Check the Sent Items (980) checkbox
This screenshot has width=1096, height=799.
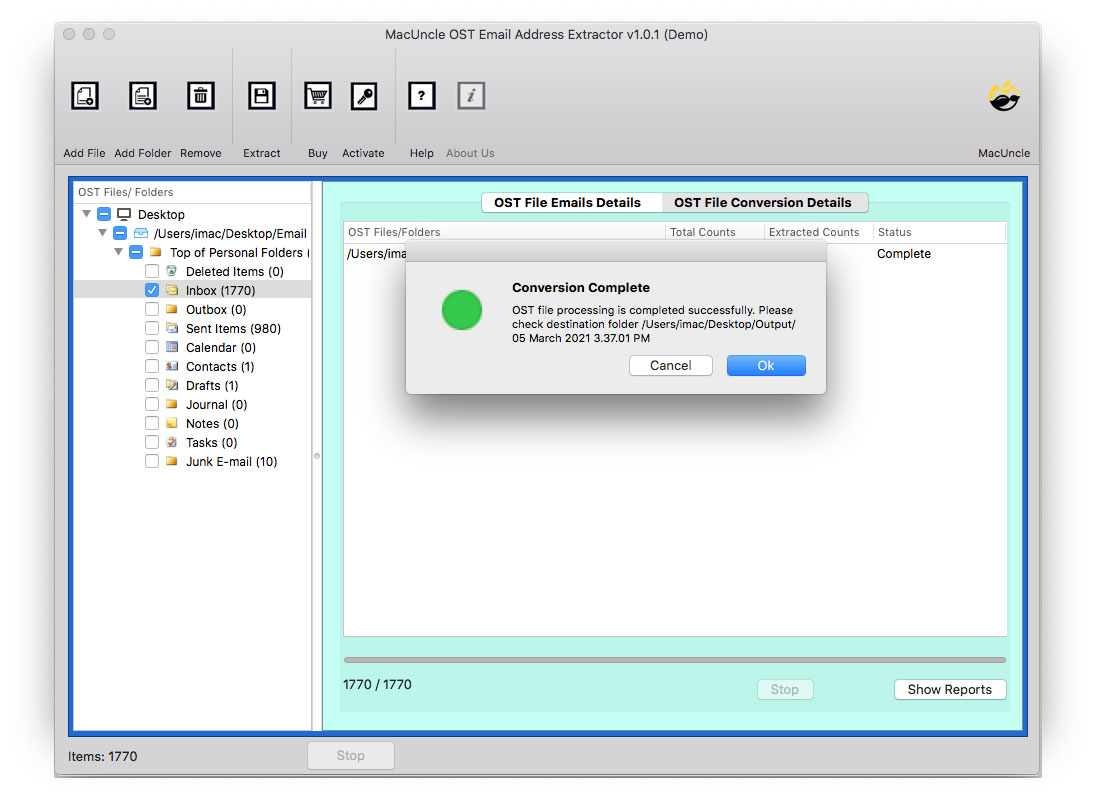[x=152, y=328]
